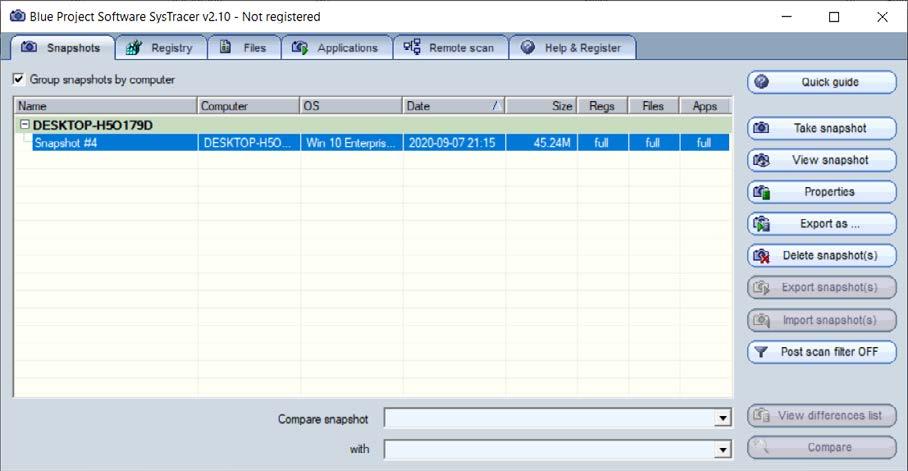Click the 2020-09-07 21:15 date cell
The width and height of the screenshot is (908, 471).
pyautogui.click(x=452, y=143)
